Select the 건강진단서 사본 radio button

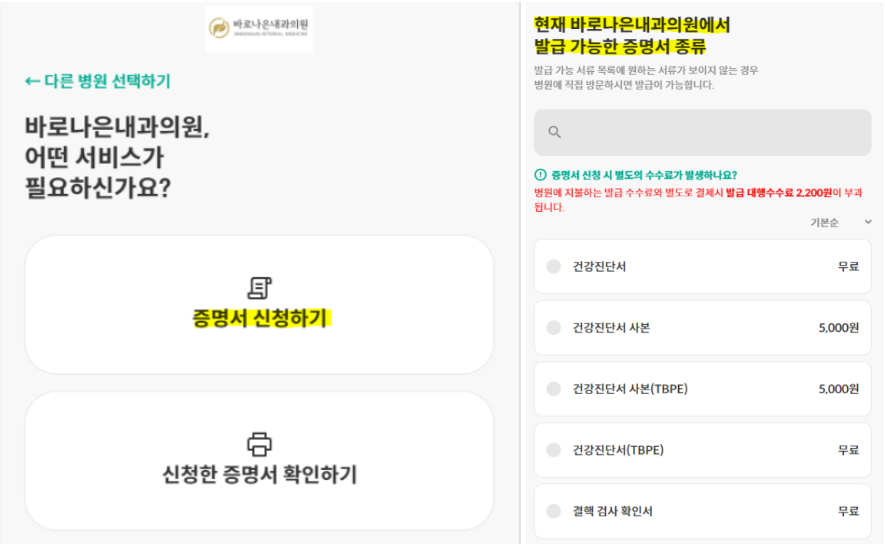[554, 327]
